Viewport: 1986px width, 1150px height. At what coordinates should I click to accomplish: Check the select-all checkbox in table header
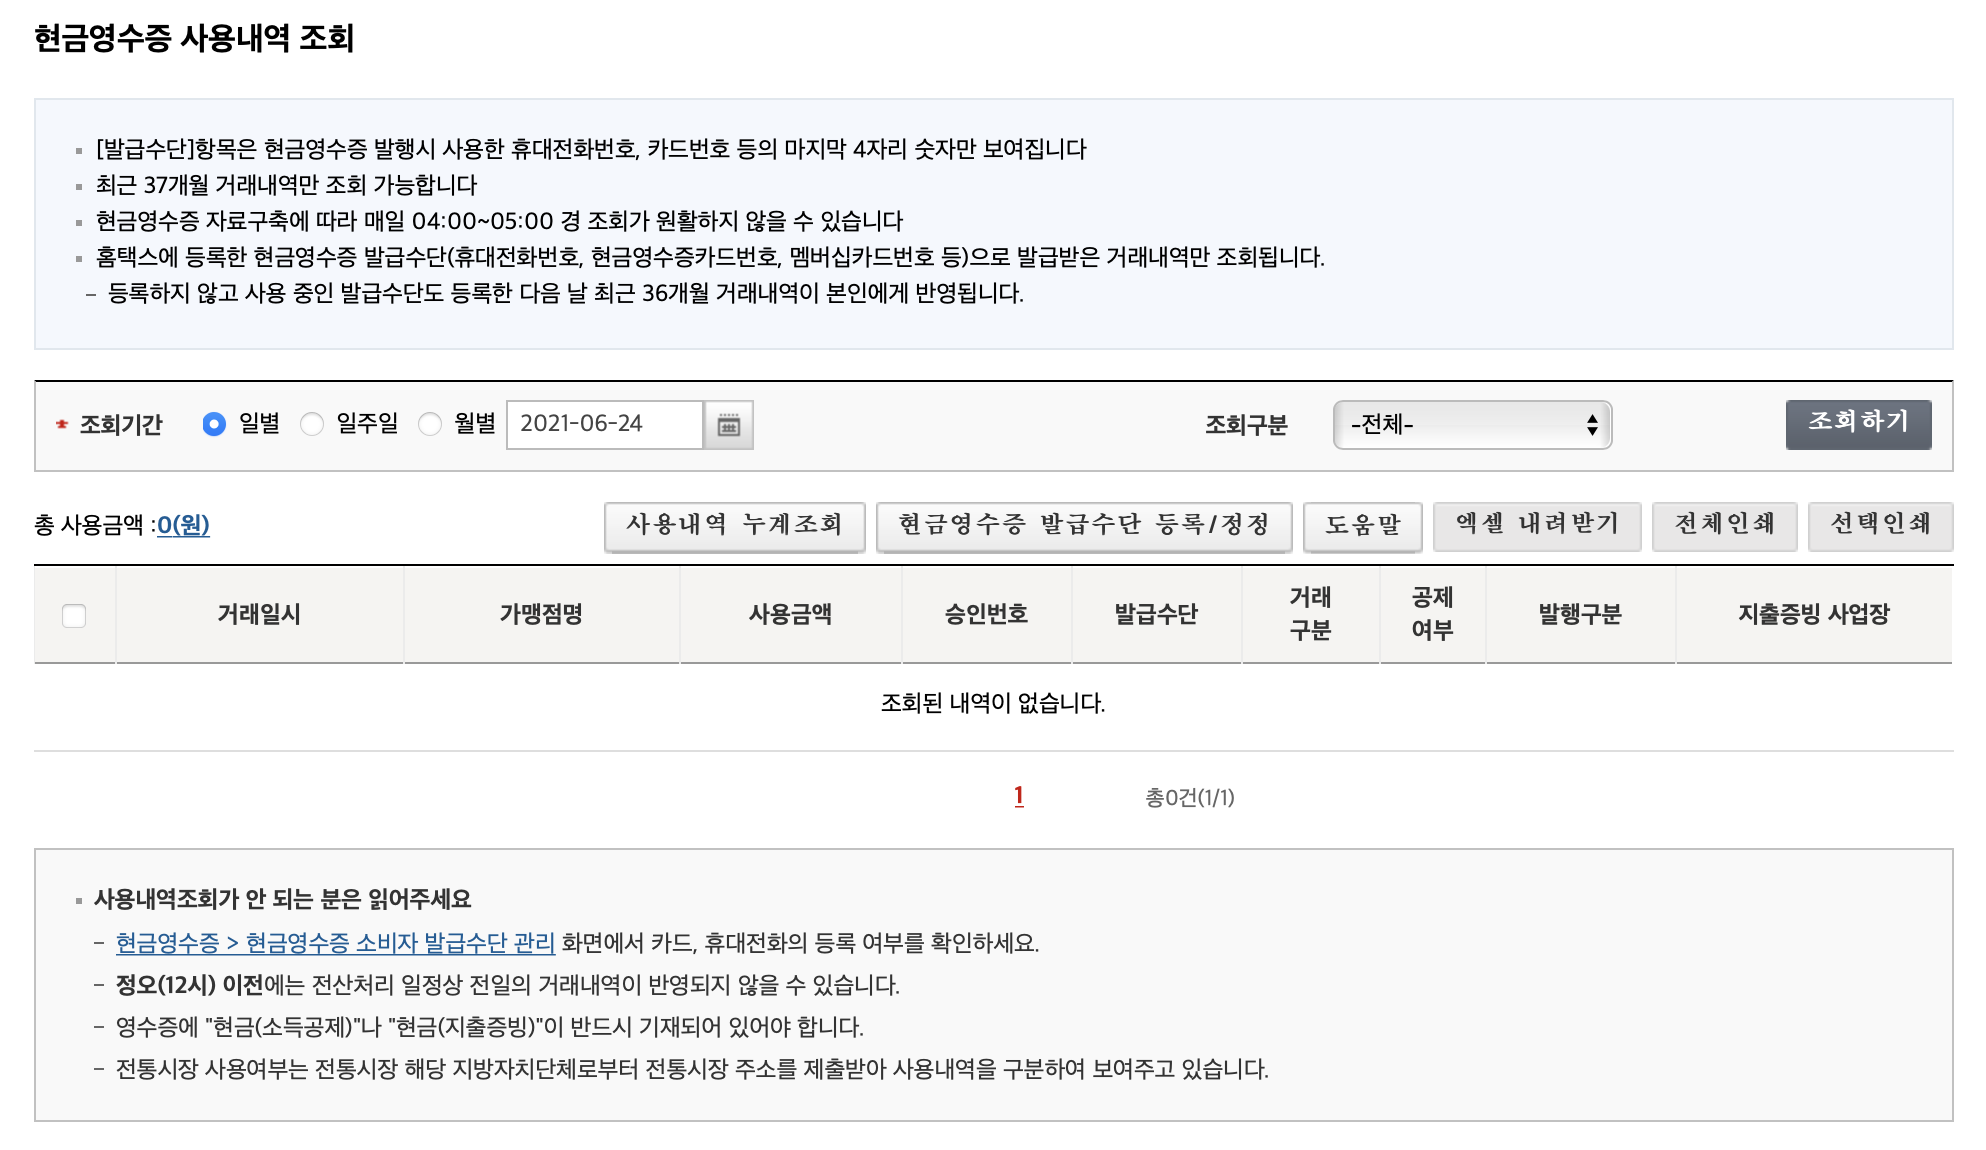pyautogui.click(x=74, y=615)
